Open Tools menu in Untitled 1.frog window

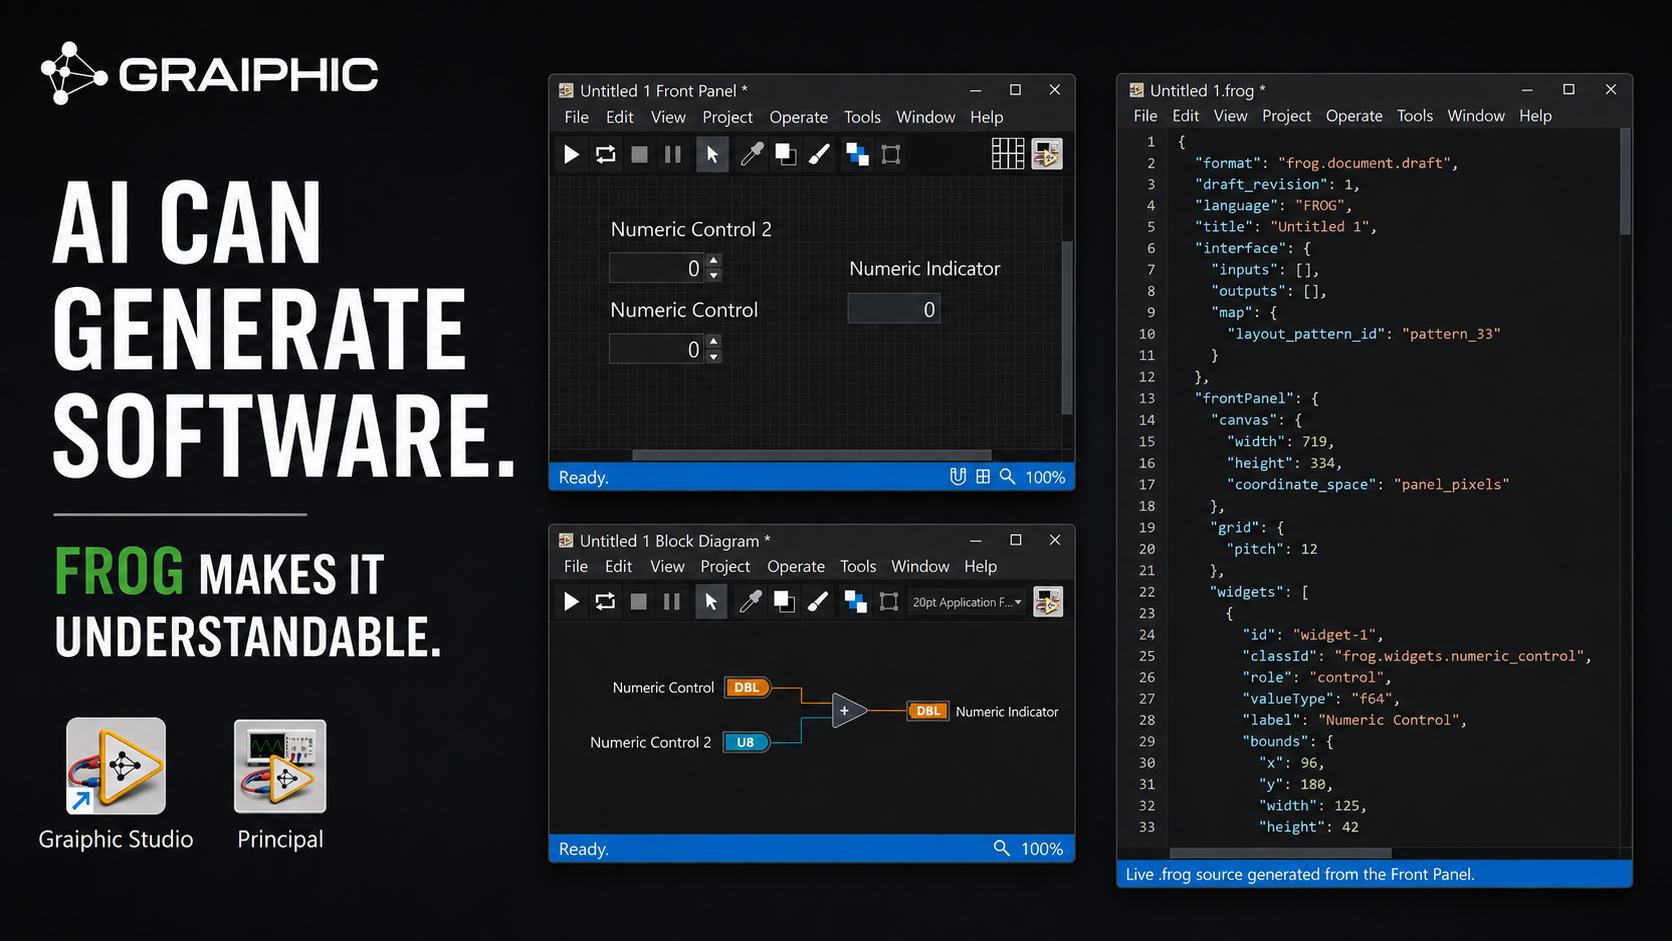tap(1414, 116)
